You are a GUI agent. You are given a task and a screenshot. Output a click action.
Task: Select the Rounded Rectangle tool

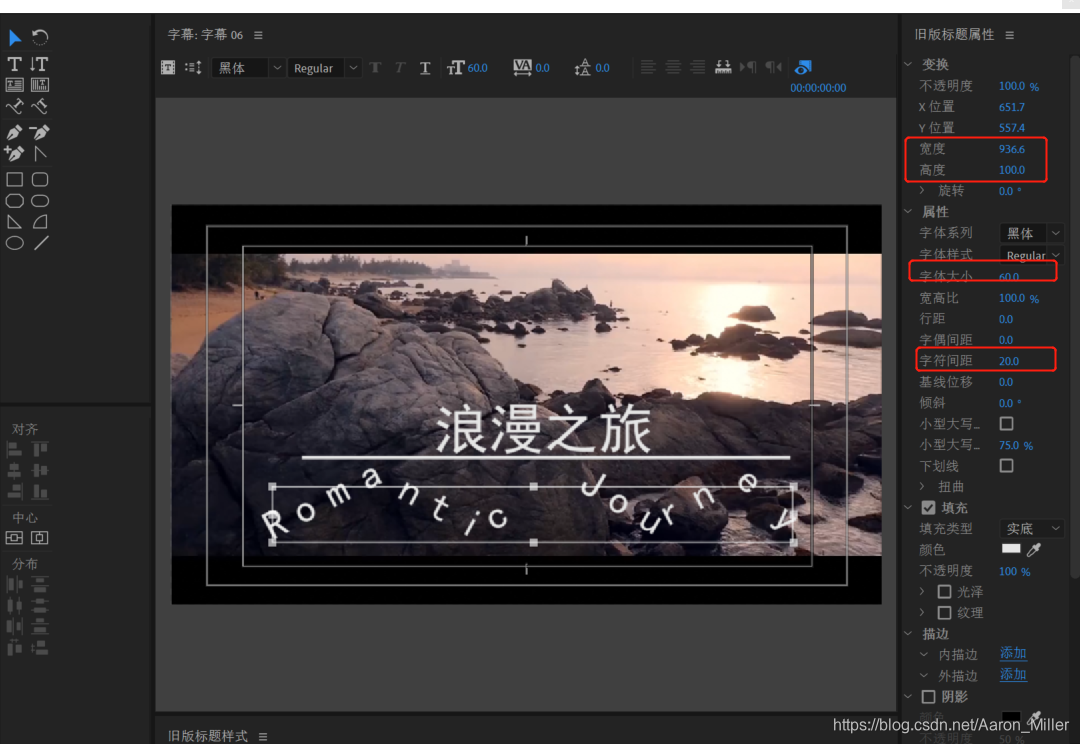pyautogui.click(x=40, y=200)
